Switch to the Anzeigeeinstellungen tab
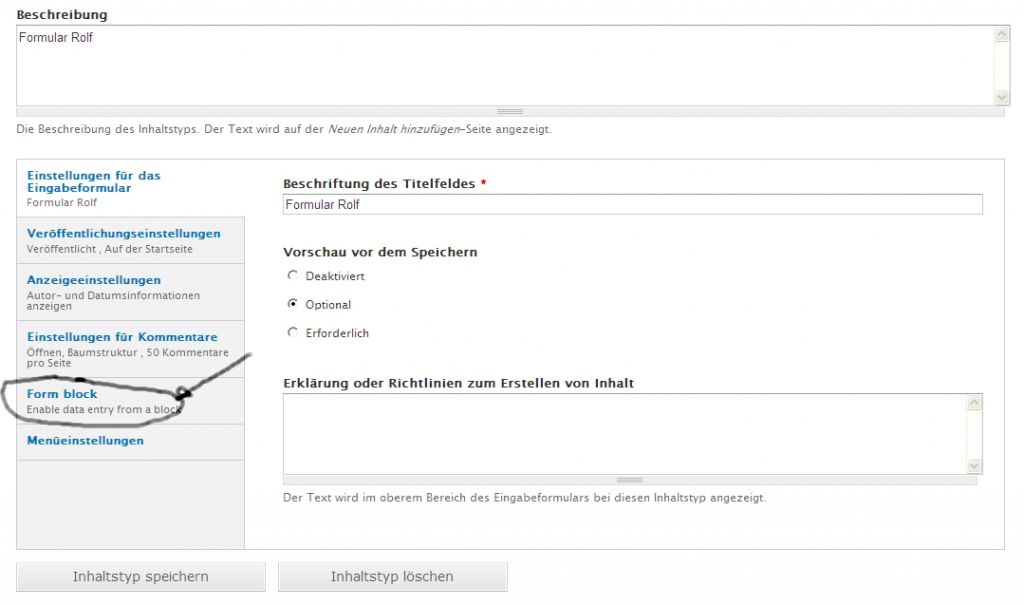This screenshot has width=1024, height=605. [x=93, y=280]
